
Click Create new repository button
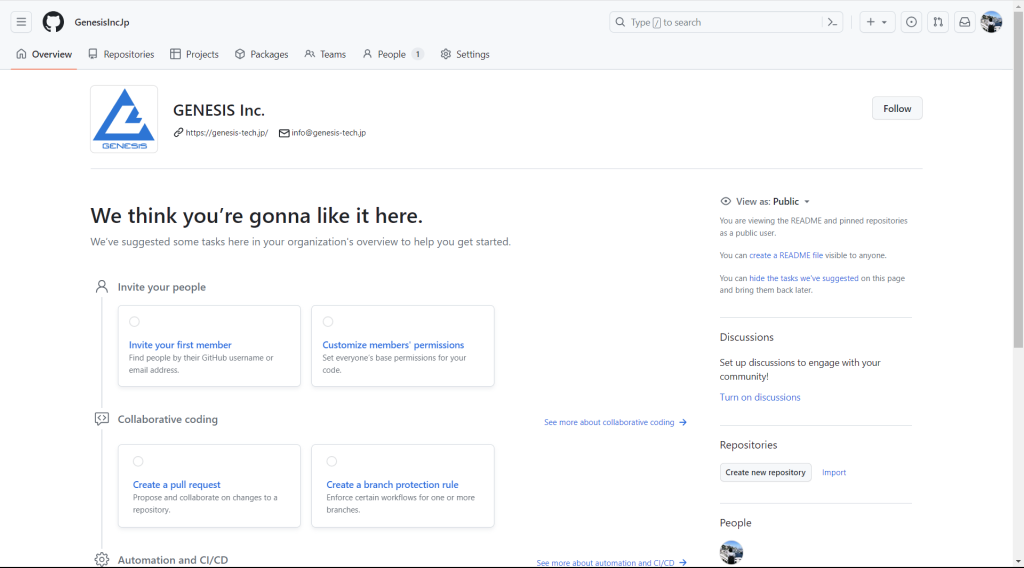765,472
